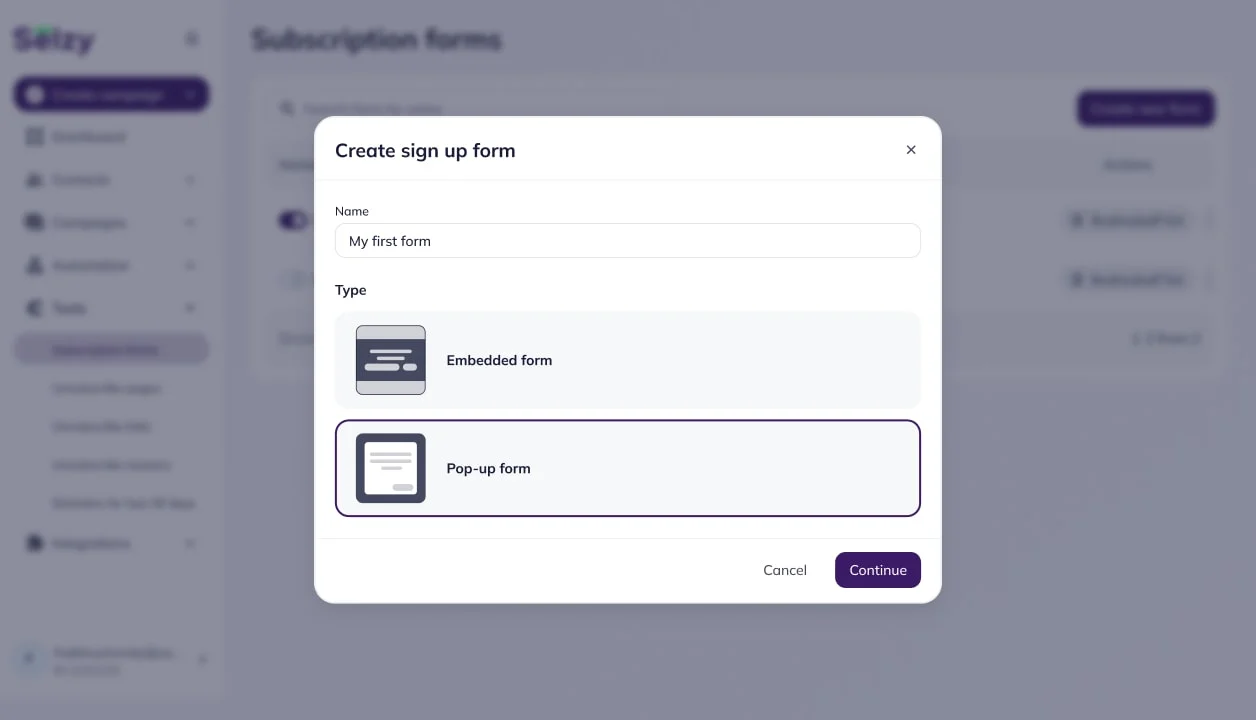Open the Create campaign dropdown arrow
The height and width of the screenshot is (720, 1256).
pos(190,96)
